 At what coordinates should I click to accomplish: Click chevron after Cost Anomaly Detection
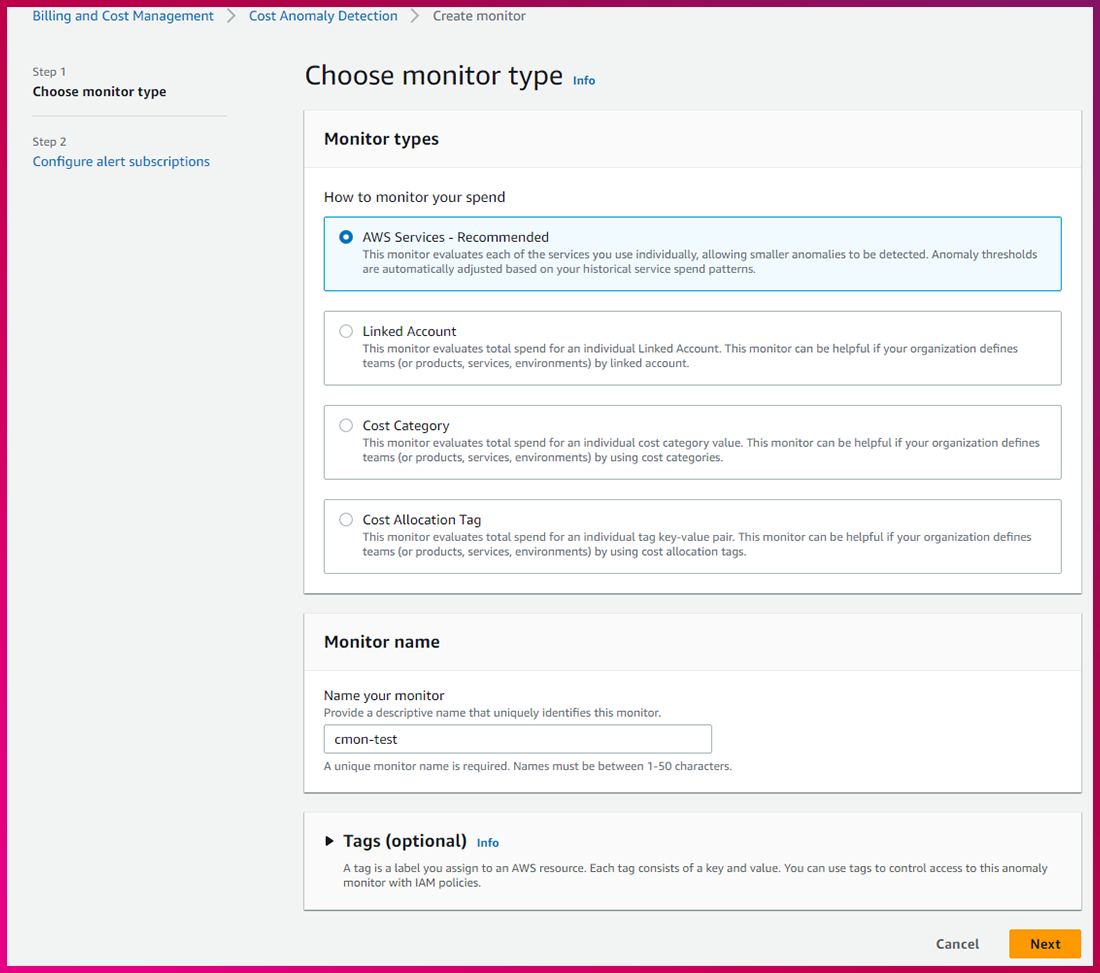(x=415, y=16)
